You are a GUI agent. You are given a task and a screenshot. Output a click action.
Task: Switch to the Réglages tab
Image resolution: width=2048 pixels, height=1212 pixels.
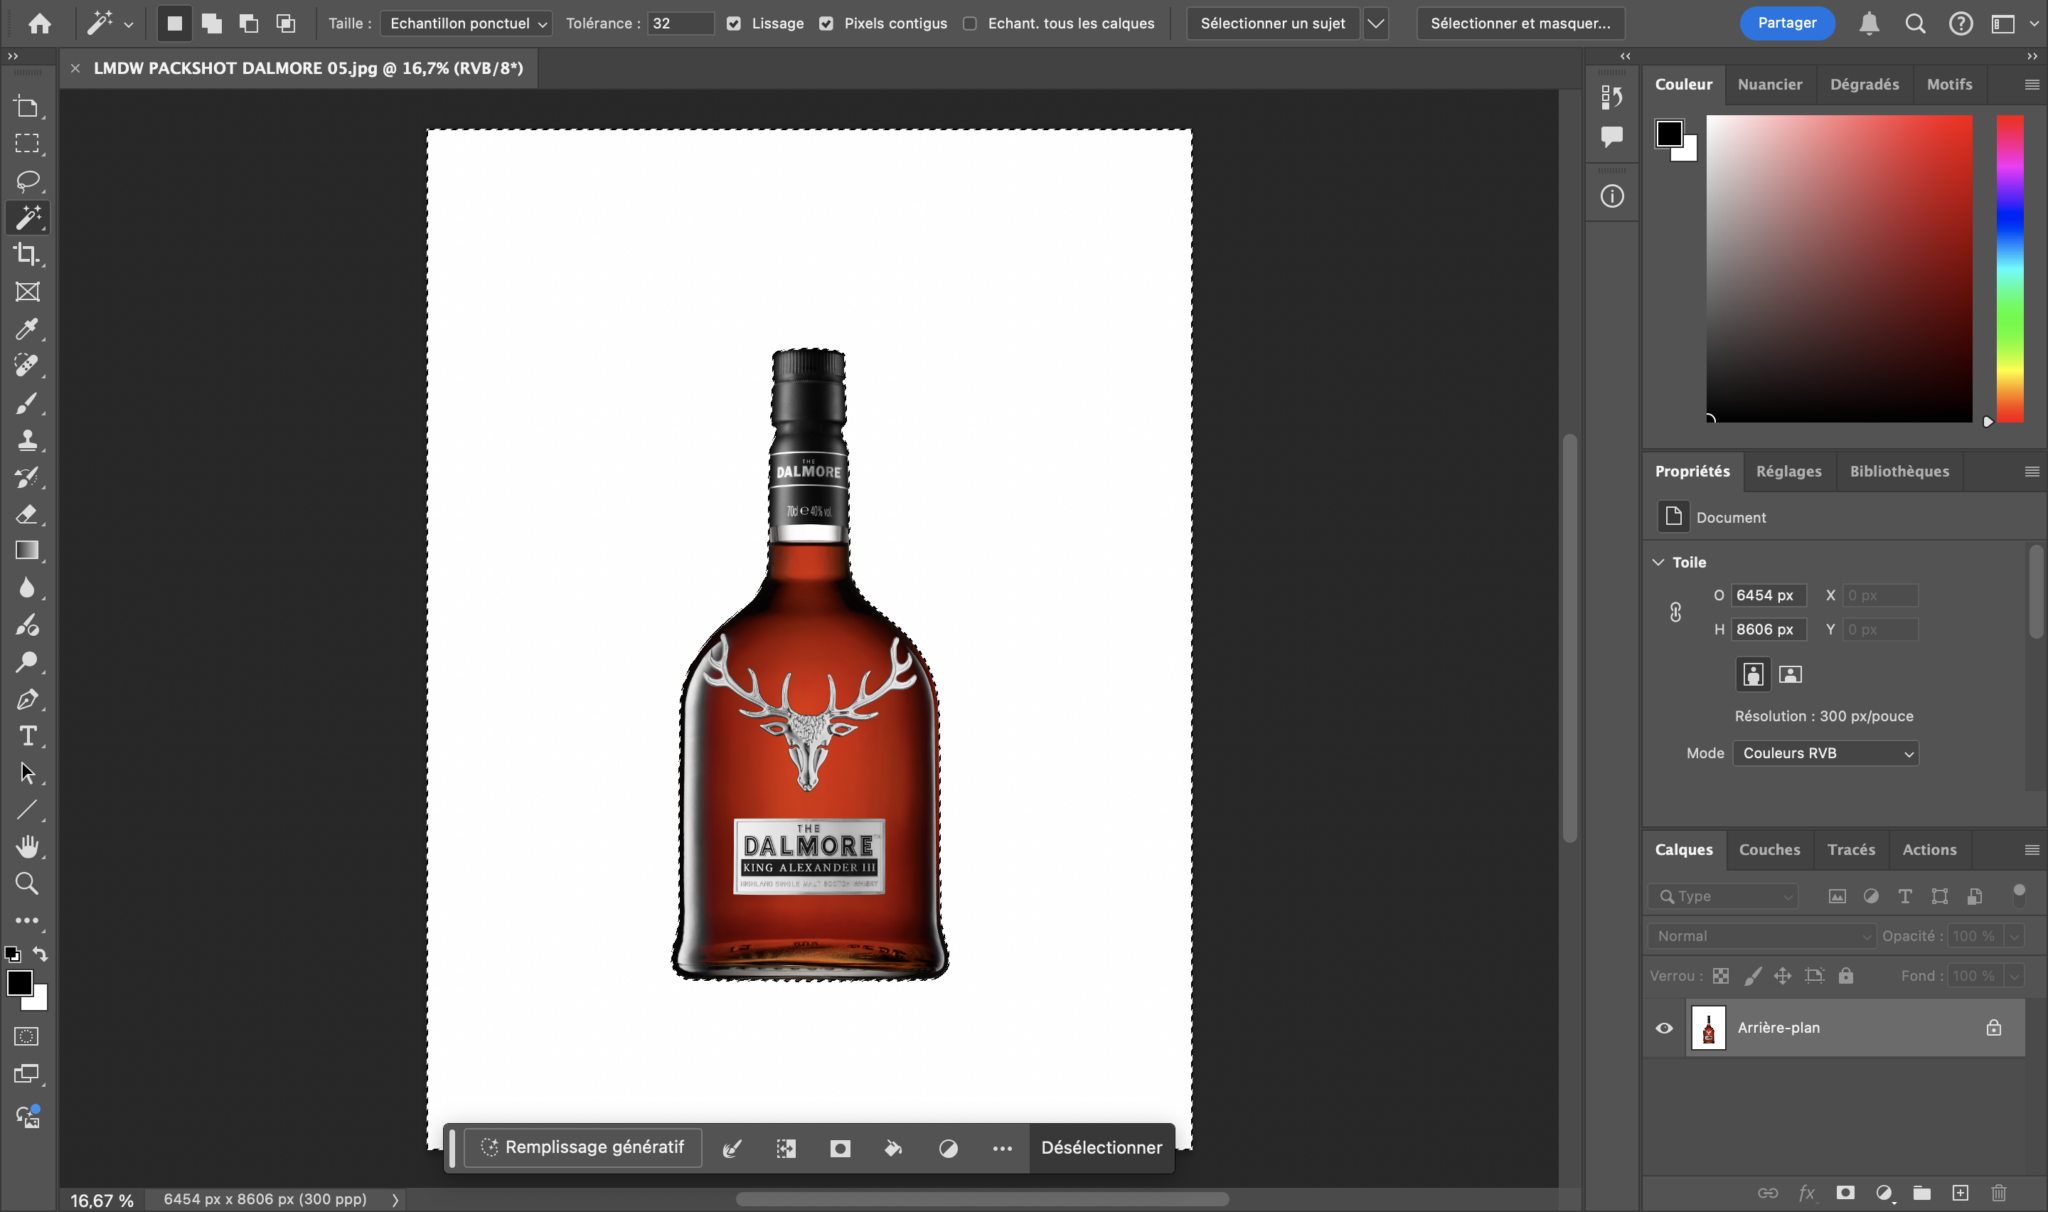[1788, 471]
